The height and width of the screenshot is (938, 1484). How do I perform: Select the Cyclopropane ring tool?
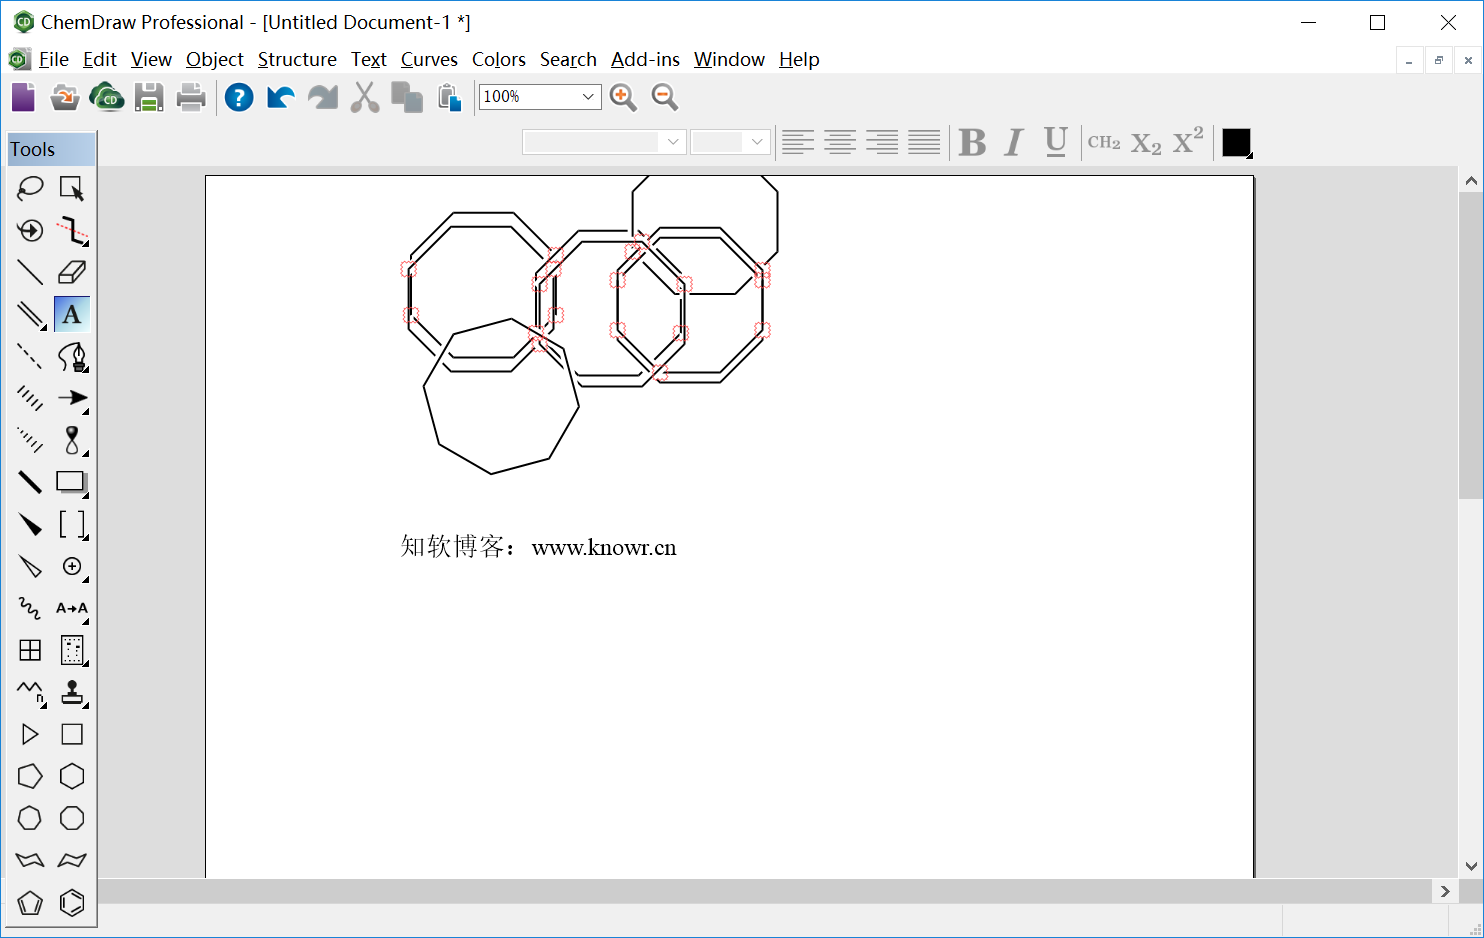[x=30, y=734]
